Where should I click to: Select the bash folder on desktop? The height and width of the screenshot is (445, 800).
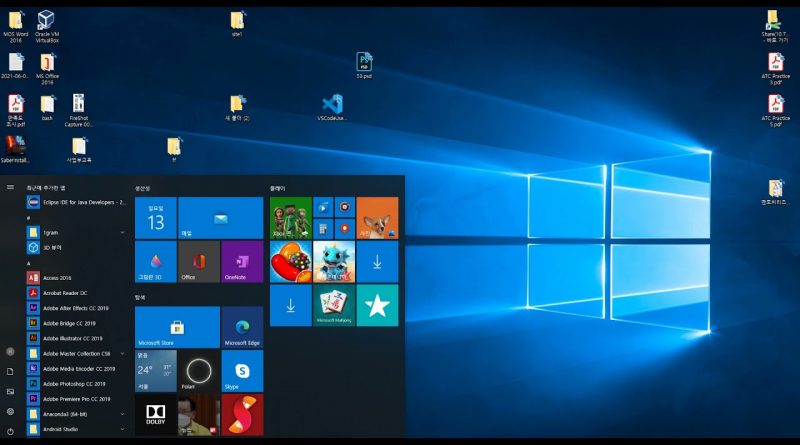(x=47, y=108)
